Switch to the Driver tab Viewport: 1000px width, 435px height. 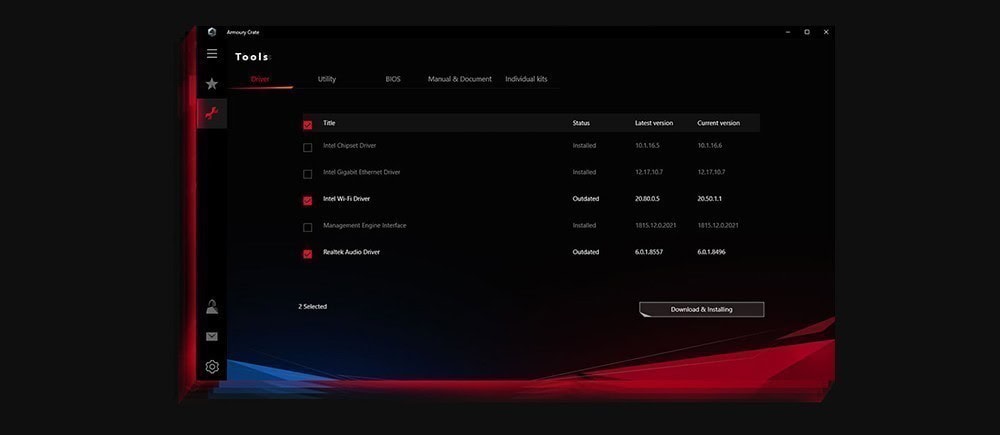click(x=260, y=79)
